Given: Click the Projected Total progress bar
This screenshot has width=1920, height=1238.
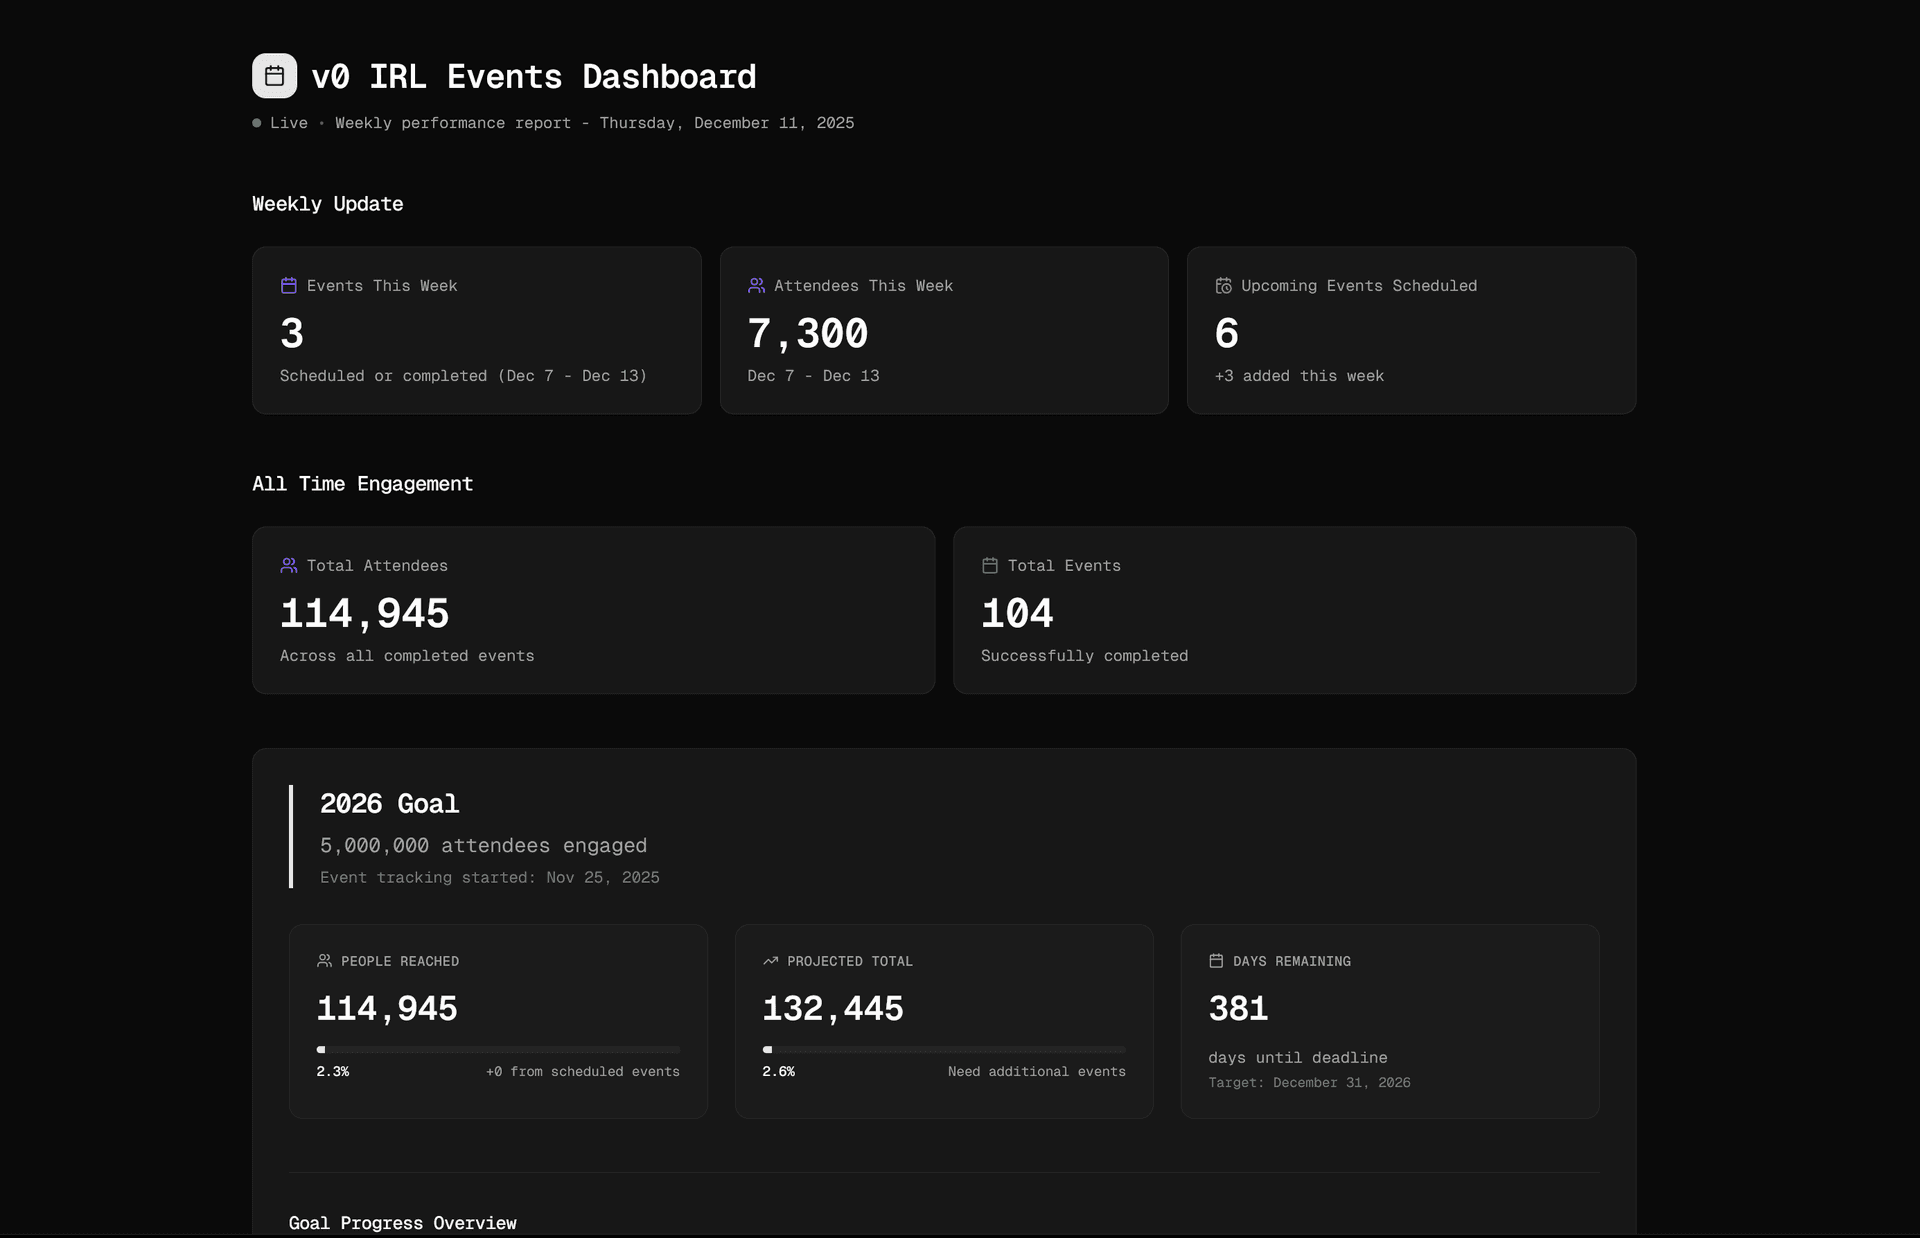Looking at the screenshot, I should coord(944,1050).
